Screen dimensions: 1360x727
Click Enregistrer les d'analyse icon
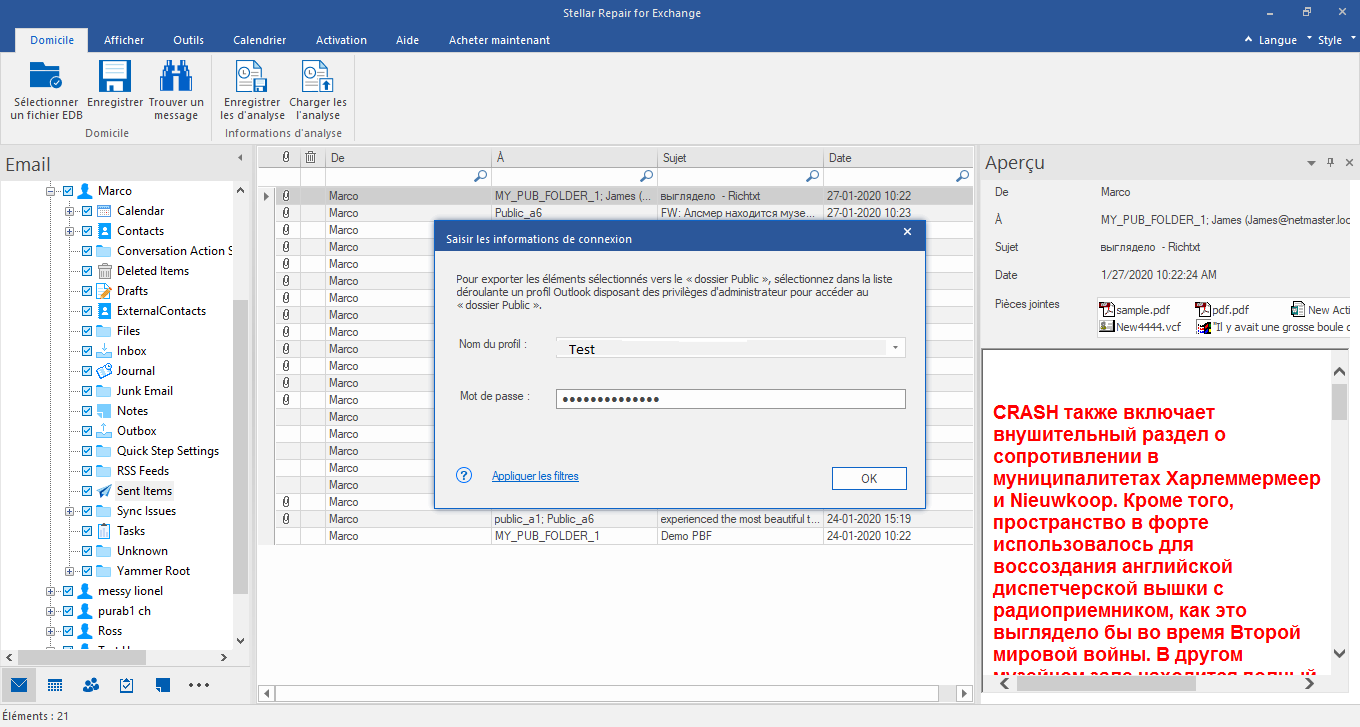point(251,77)
